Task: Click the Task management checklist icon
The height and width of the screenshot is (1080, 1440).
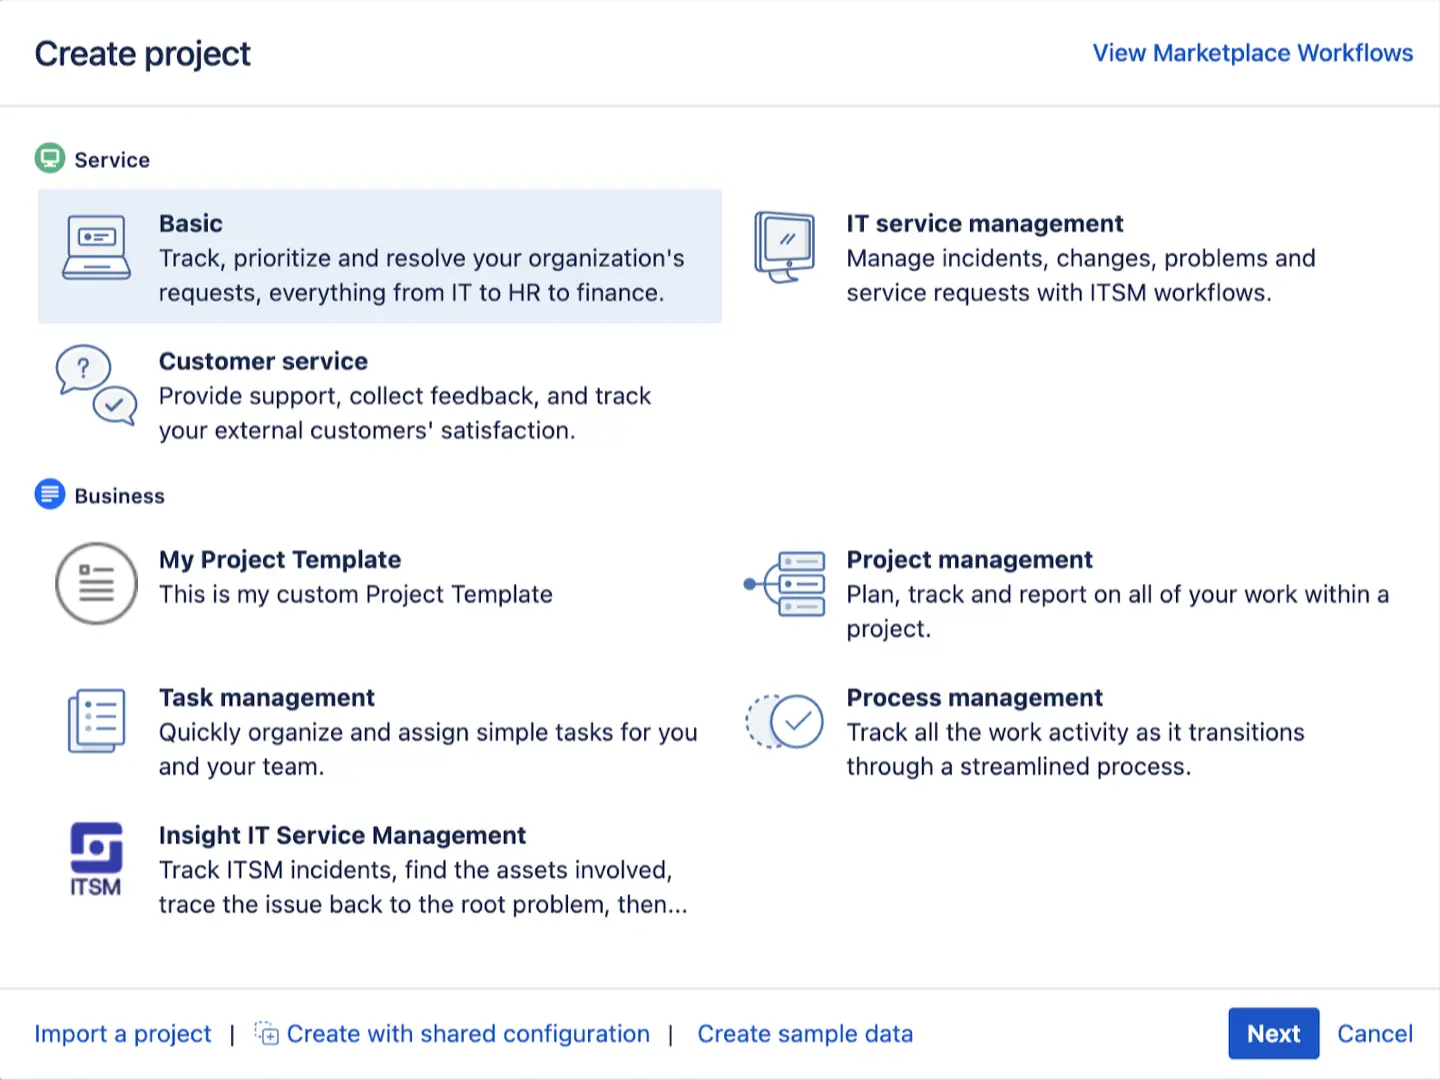Action: tap(96, 721)
